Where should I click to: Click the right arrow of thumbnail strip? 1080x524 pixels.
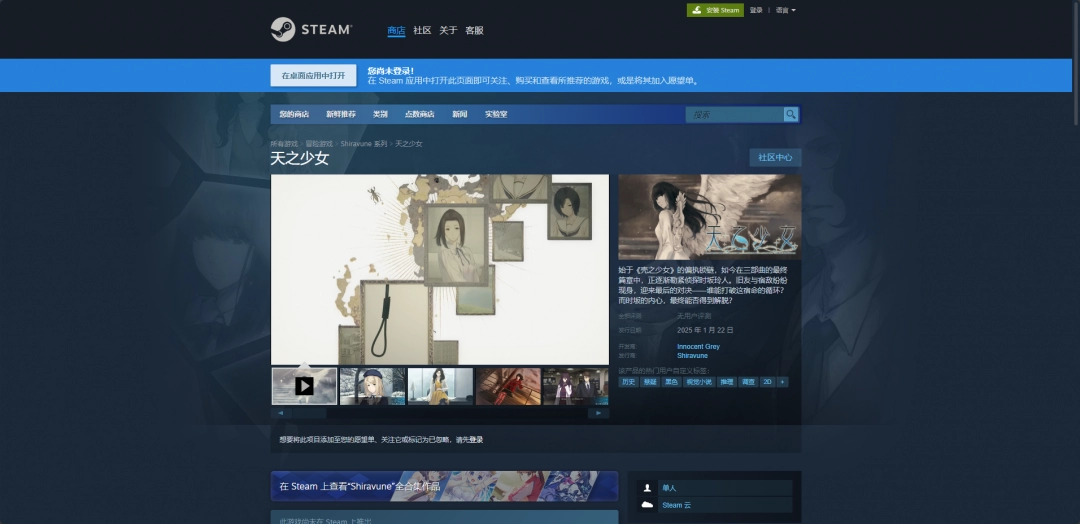pos(598,412)
